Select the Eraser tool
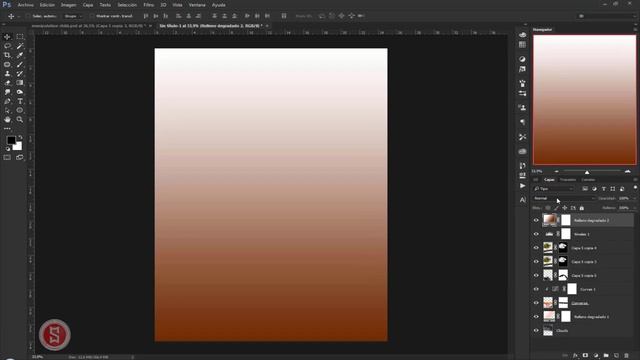Viewport: 640px width, 360px height. tap(7, 83)
